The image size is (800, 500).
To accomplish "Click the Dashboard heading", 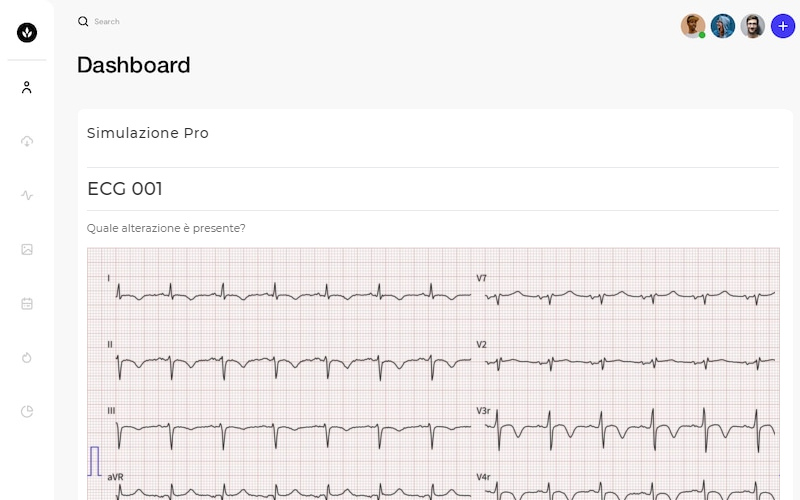I will (134, 65).
